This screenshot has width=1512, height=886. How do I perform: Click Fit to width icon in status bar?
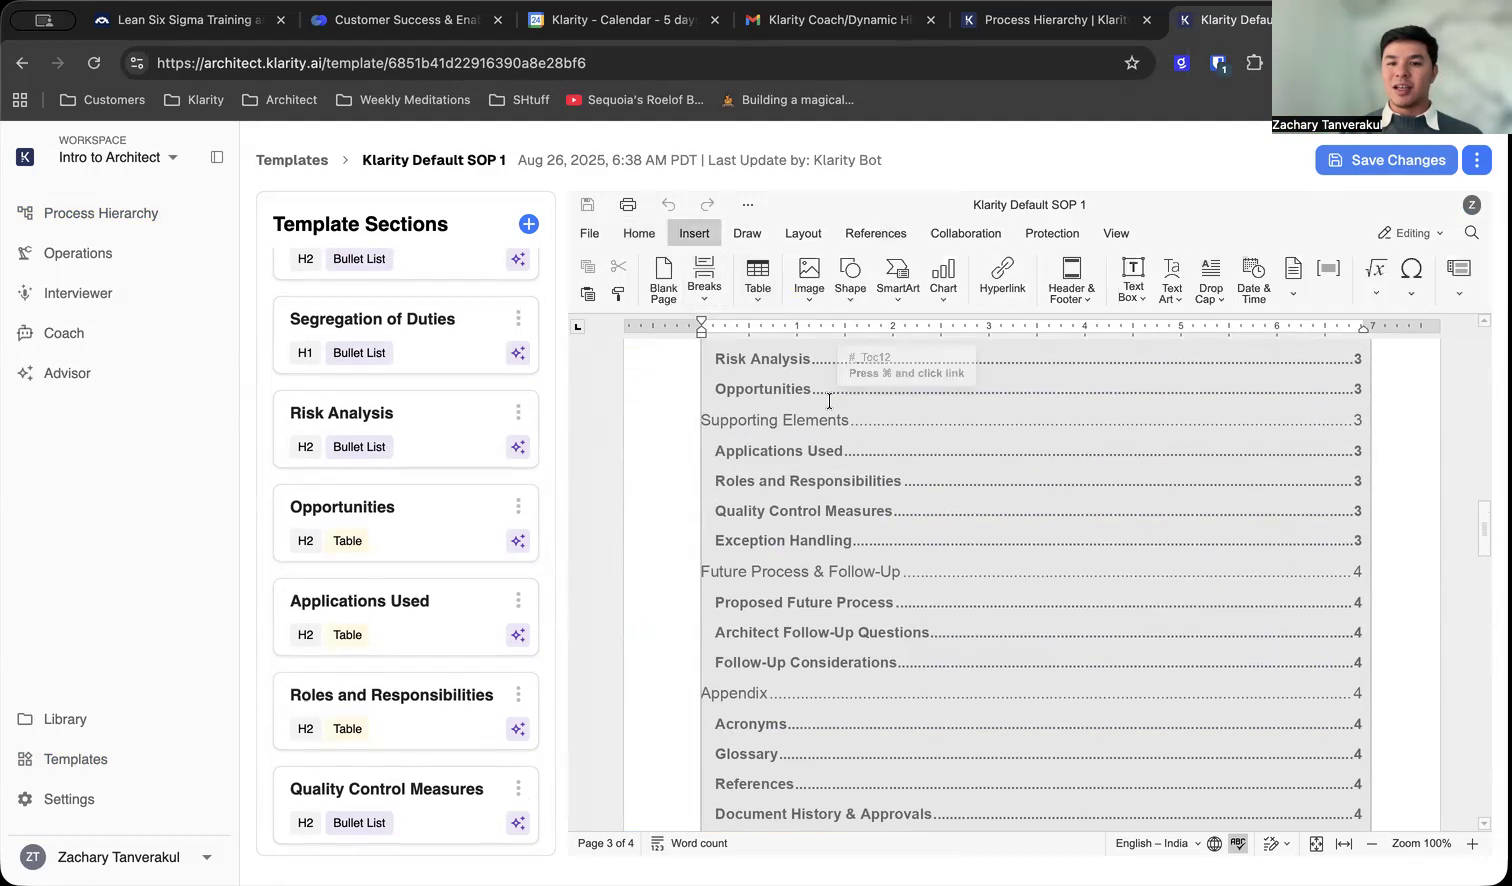1344,844
